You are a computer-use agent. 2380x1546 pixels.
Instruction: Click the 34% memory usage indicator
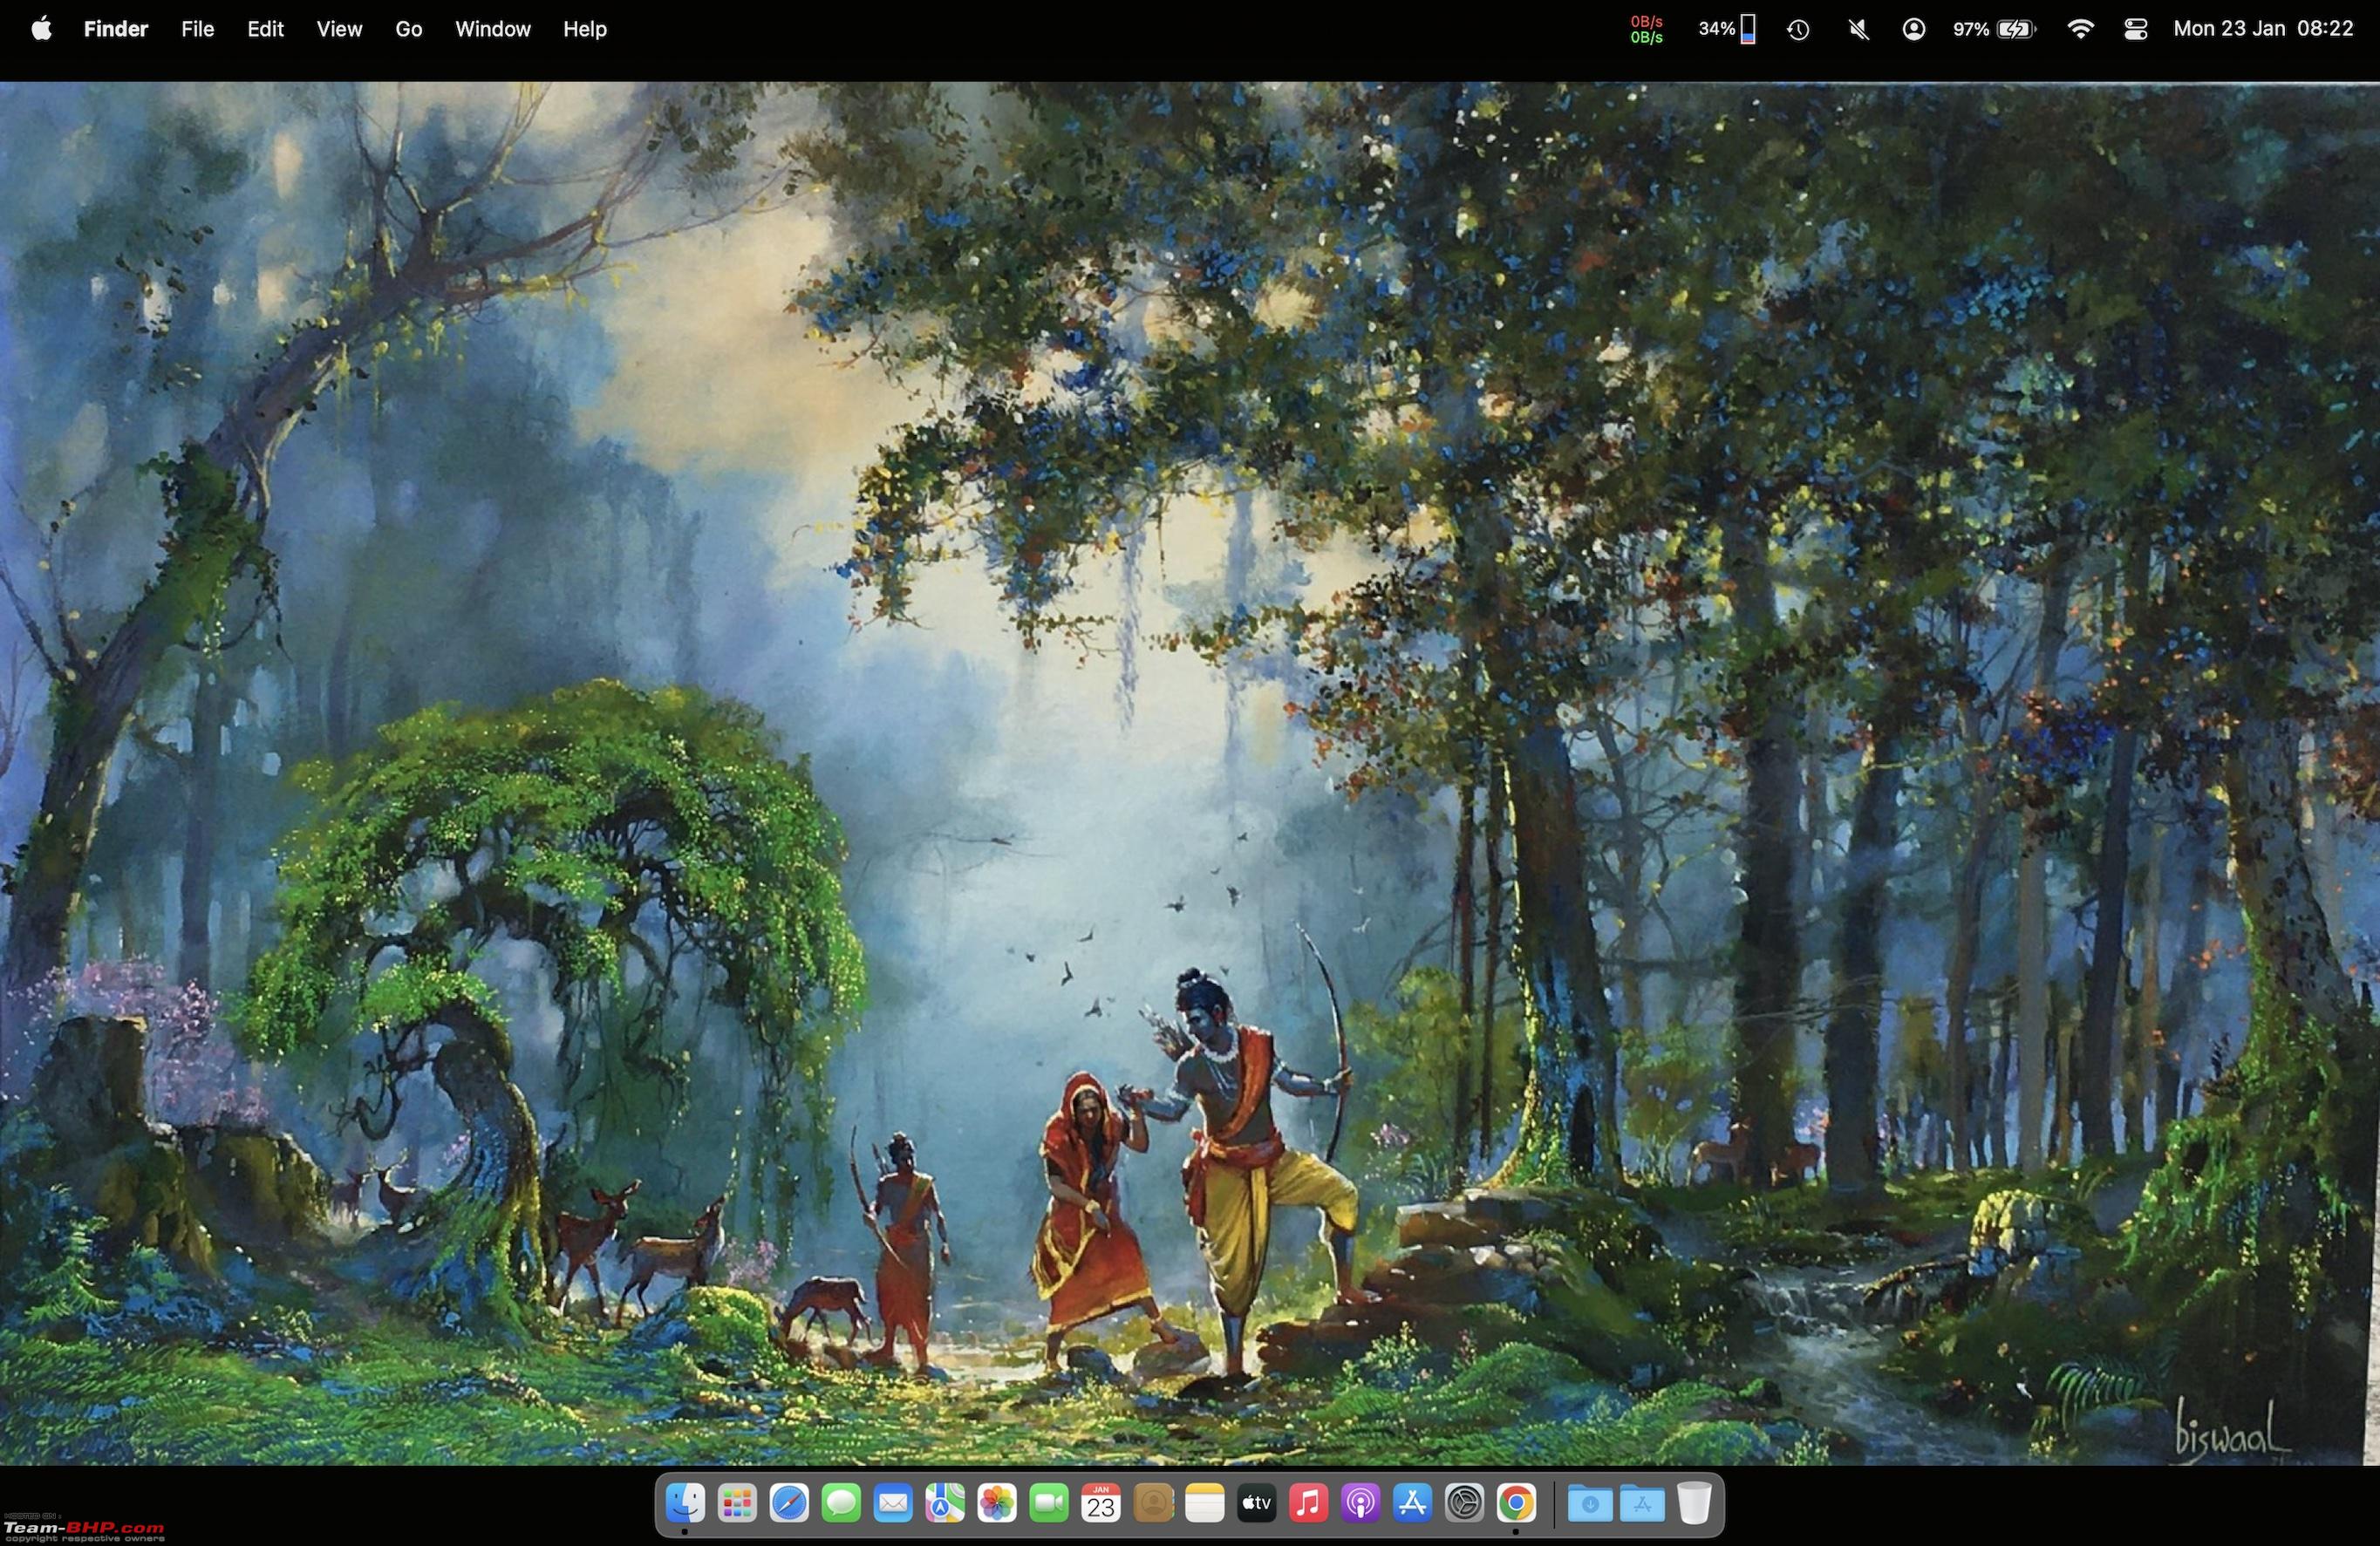click(x=1727, y=29)
